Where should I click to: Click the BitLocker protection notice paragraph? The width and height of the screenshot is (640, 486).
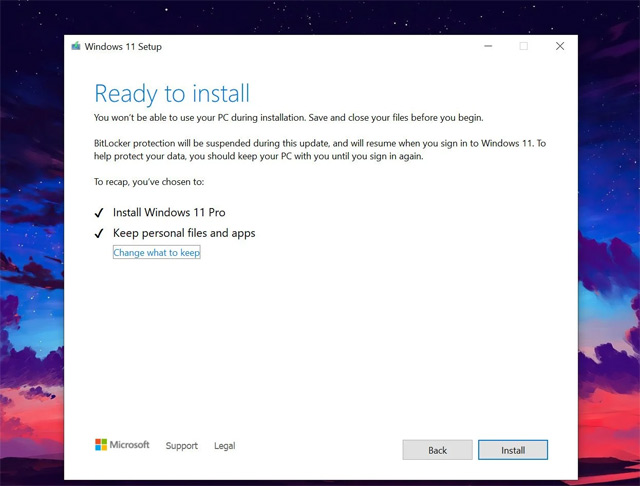coord(320,150)
